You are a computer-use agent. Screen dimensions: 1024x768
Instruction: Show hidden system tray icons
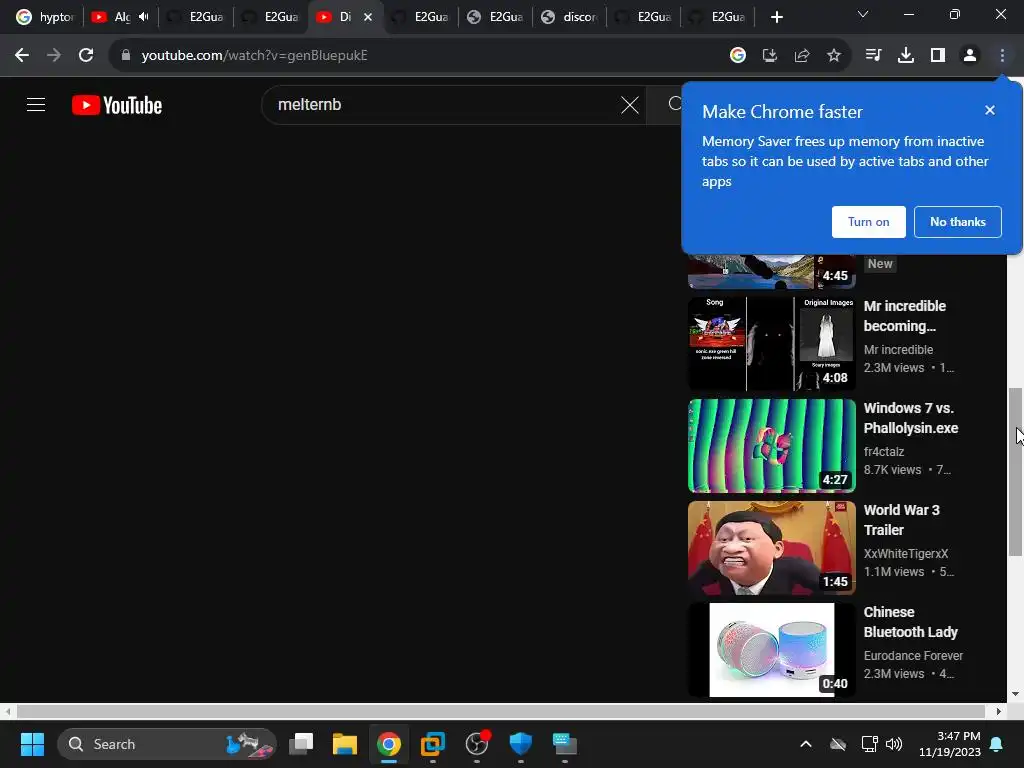point(806,744)
